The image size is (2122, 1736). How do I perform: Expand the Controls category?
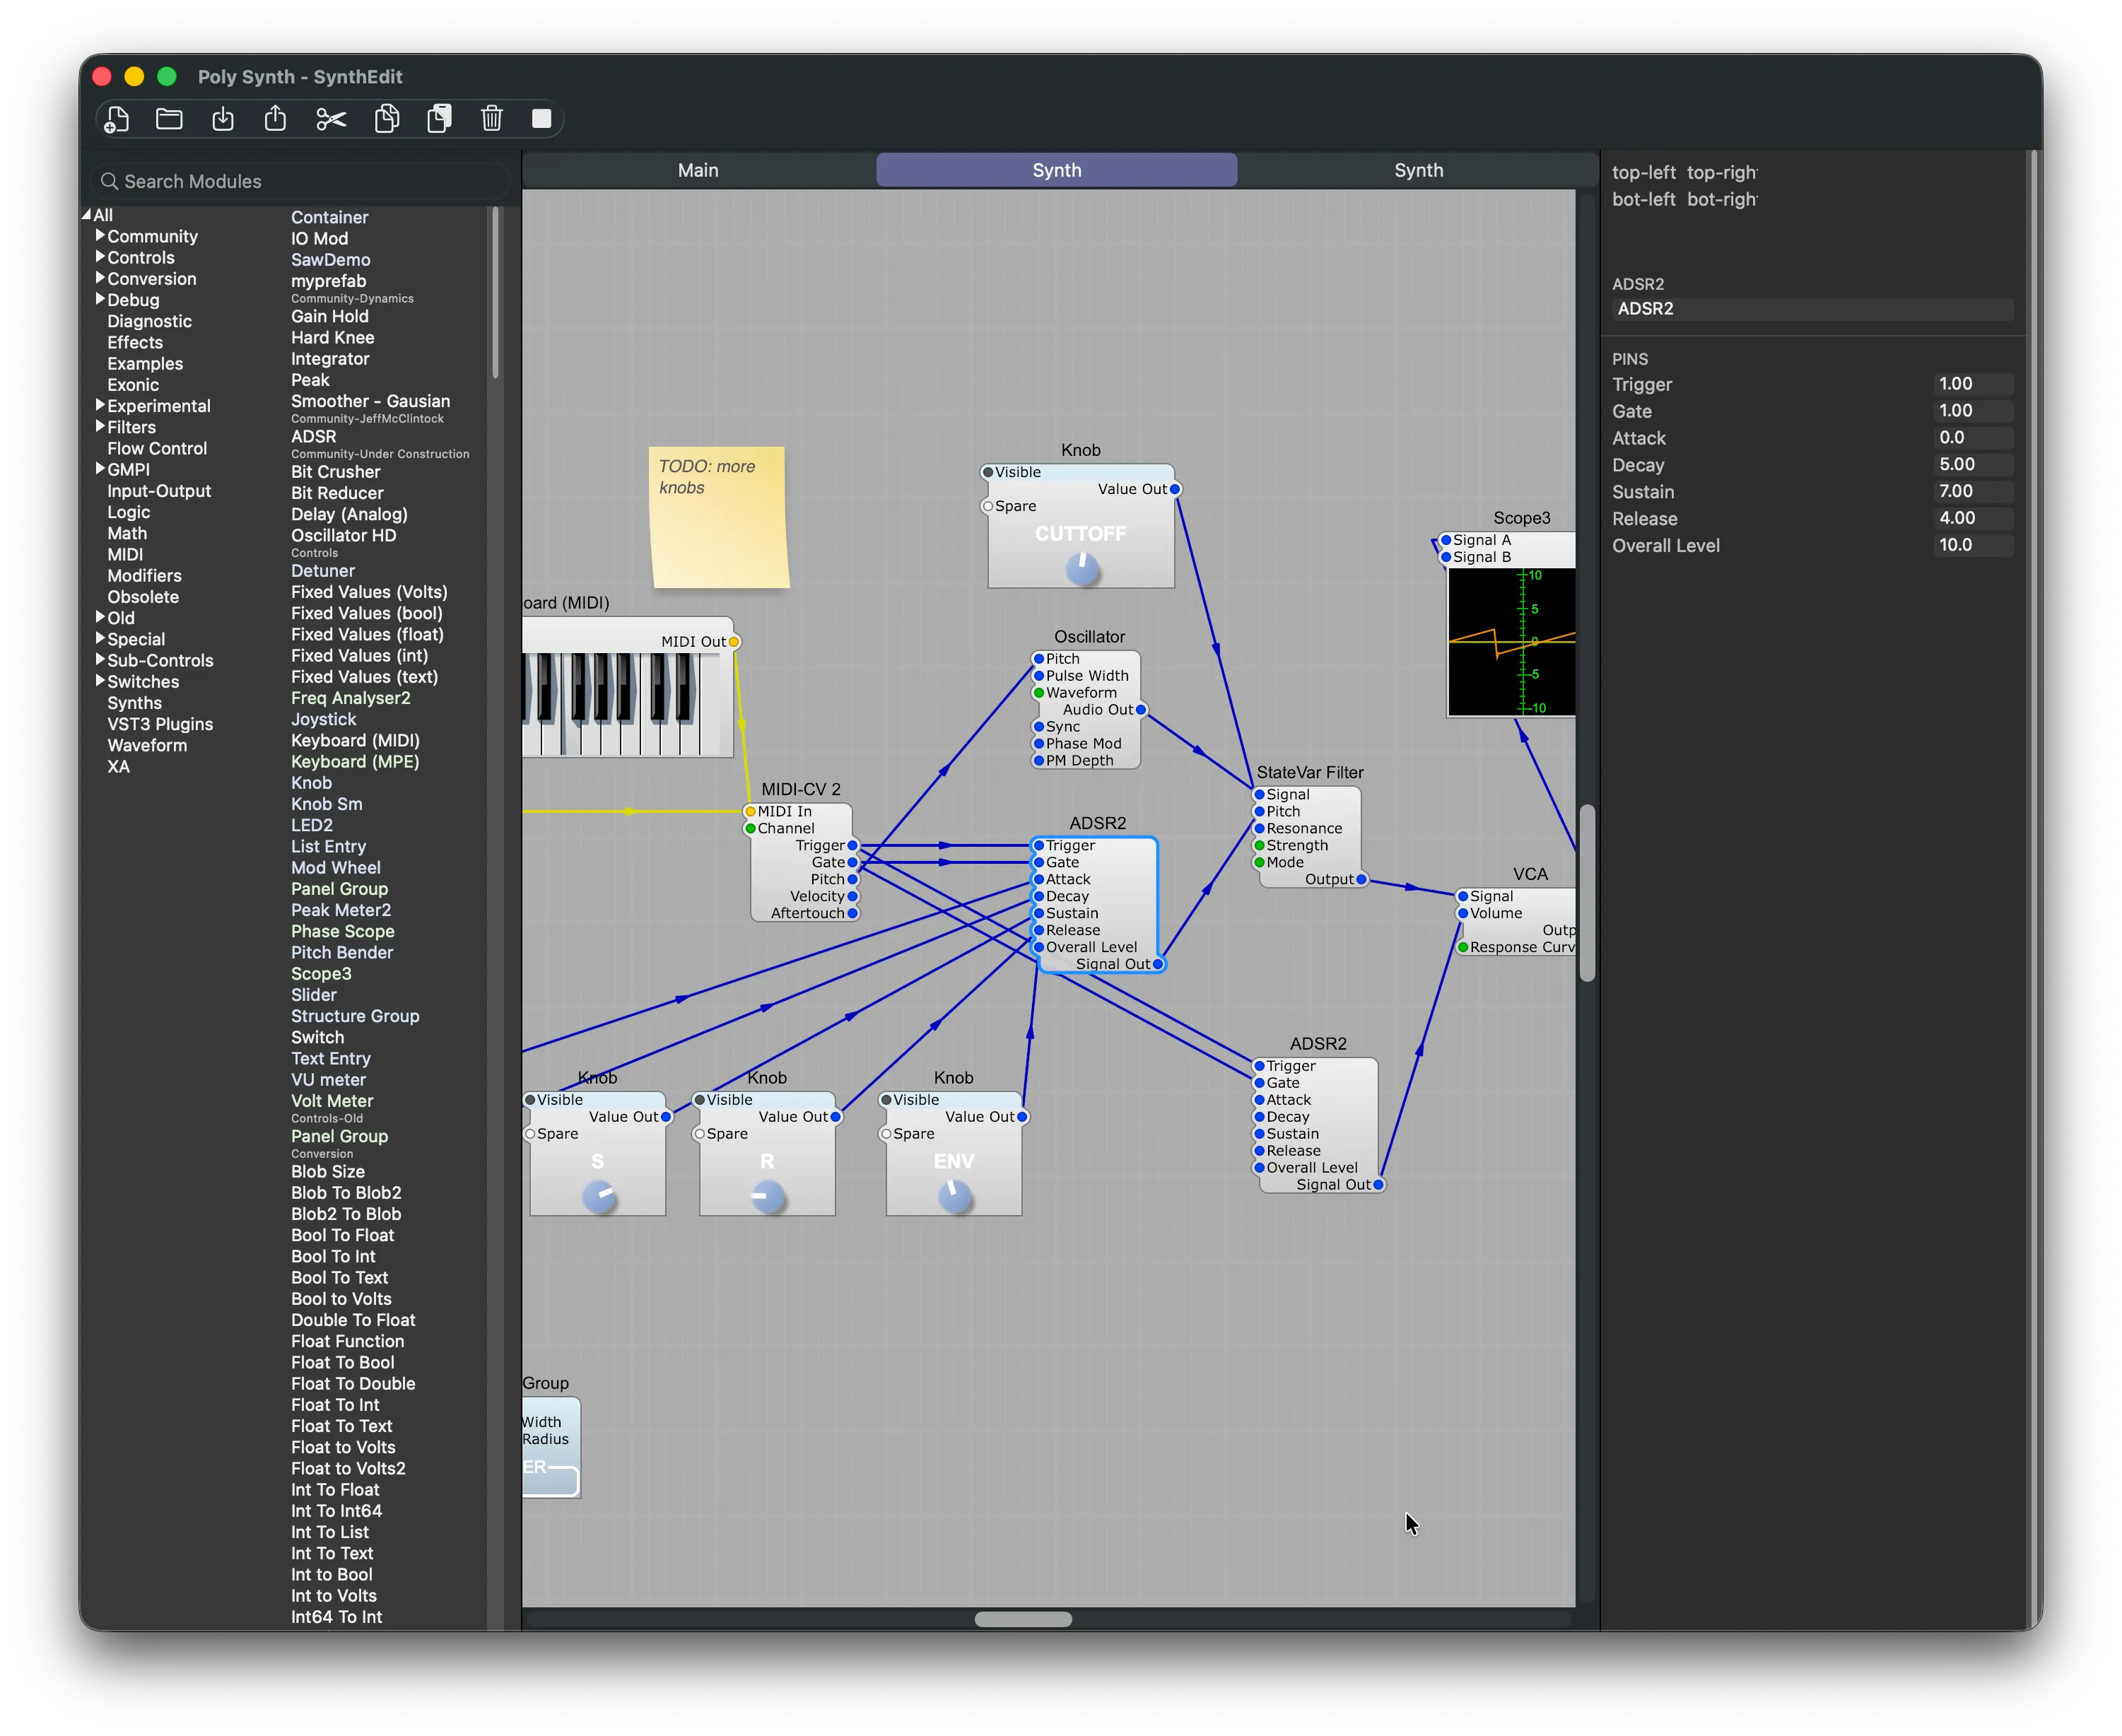click(100, 257)
